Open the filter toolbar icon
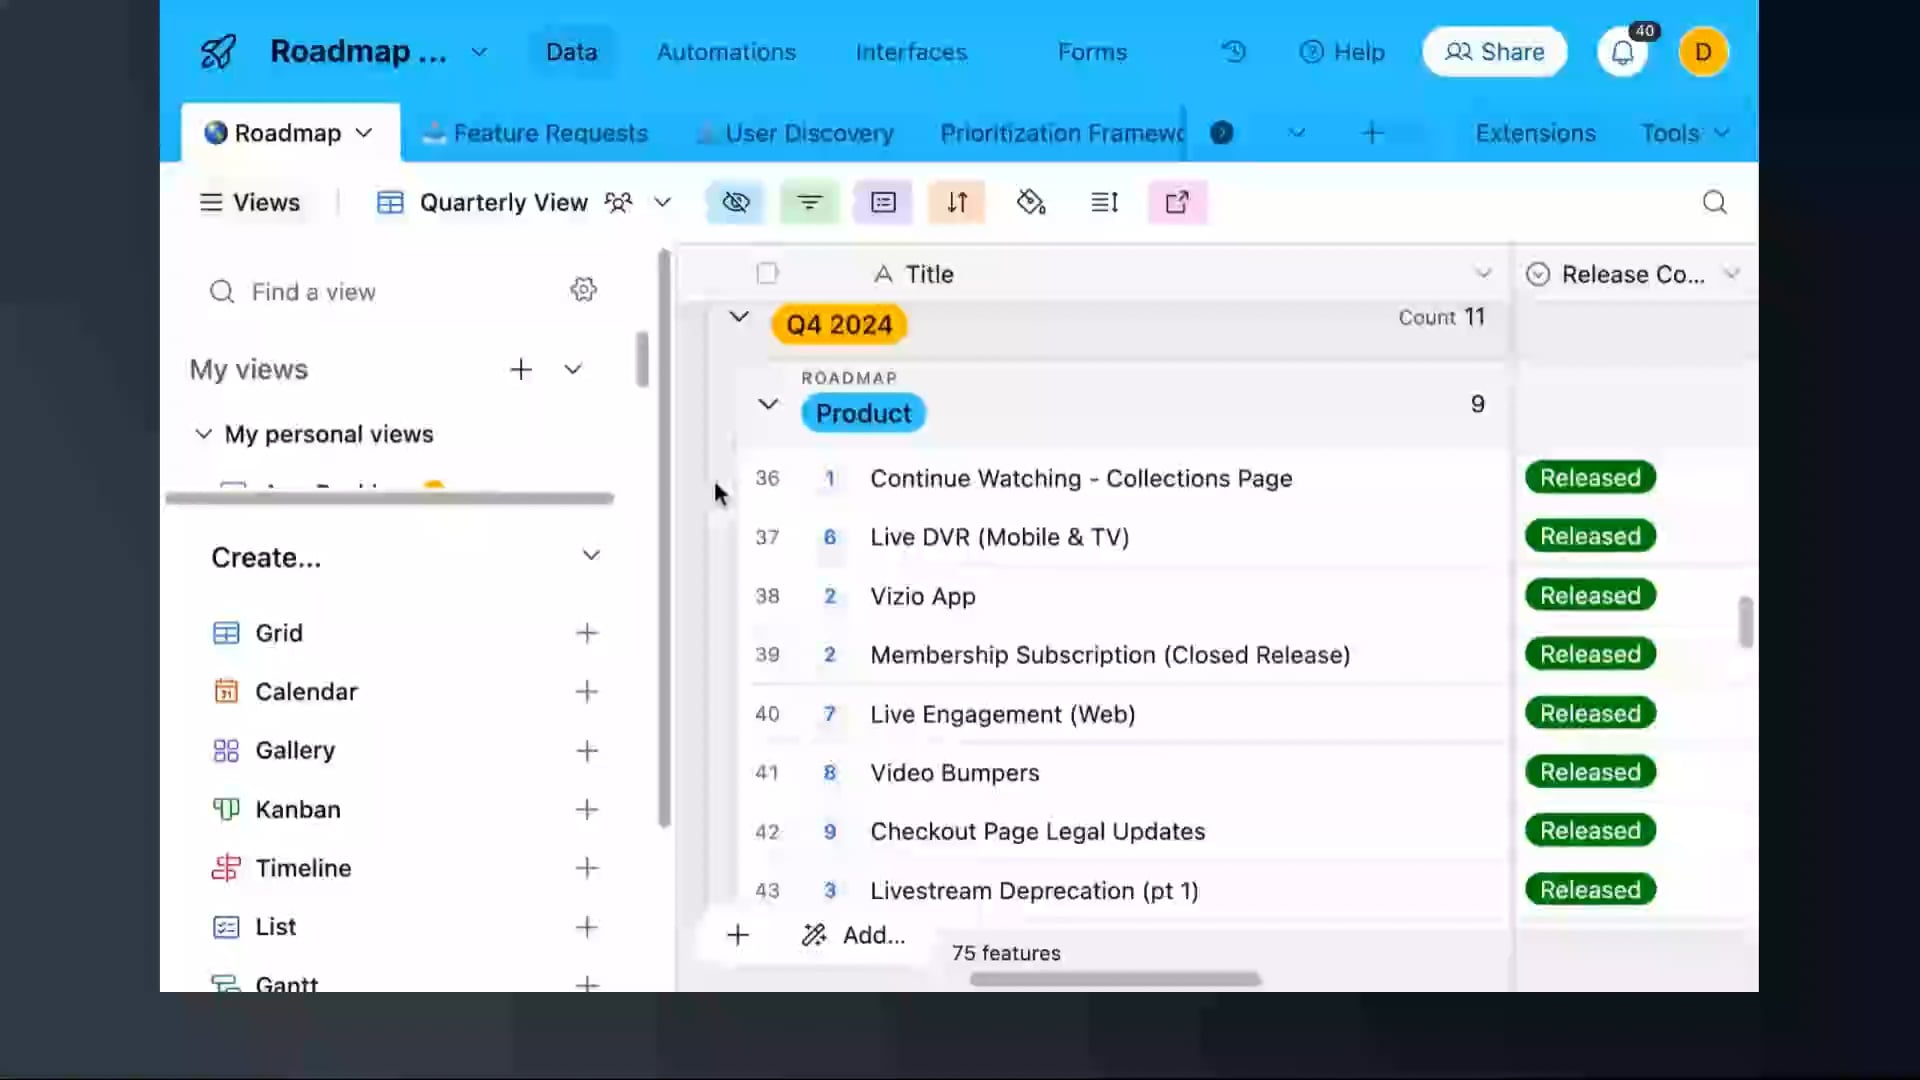 tap(809, 202)
